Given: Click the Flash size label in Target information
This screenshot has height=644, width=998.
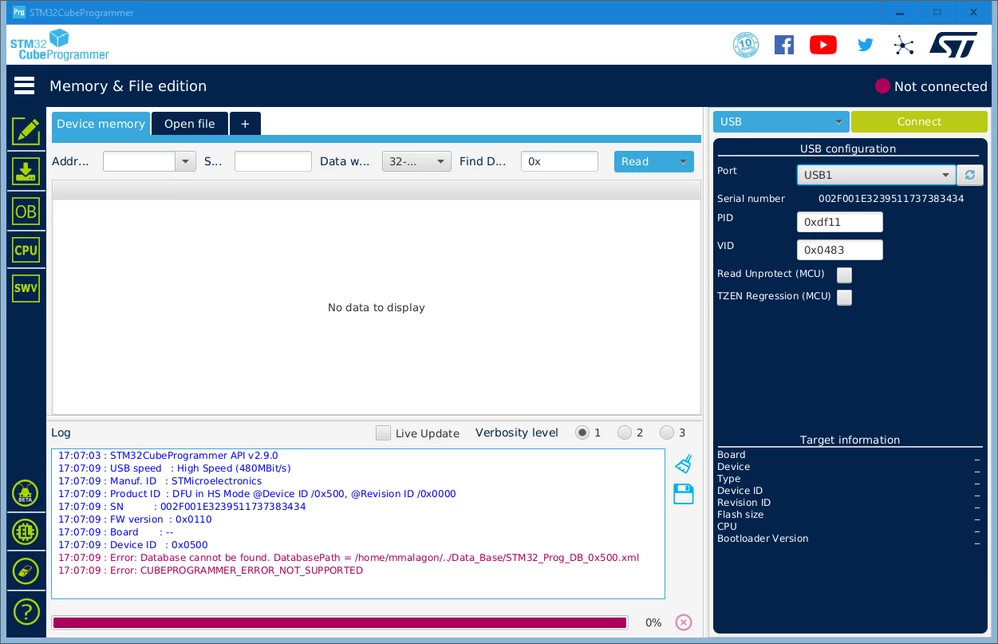Looking at the screenshot, I should pyautogui.click(x=740, y=514).
